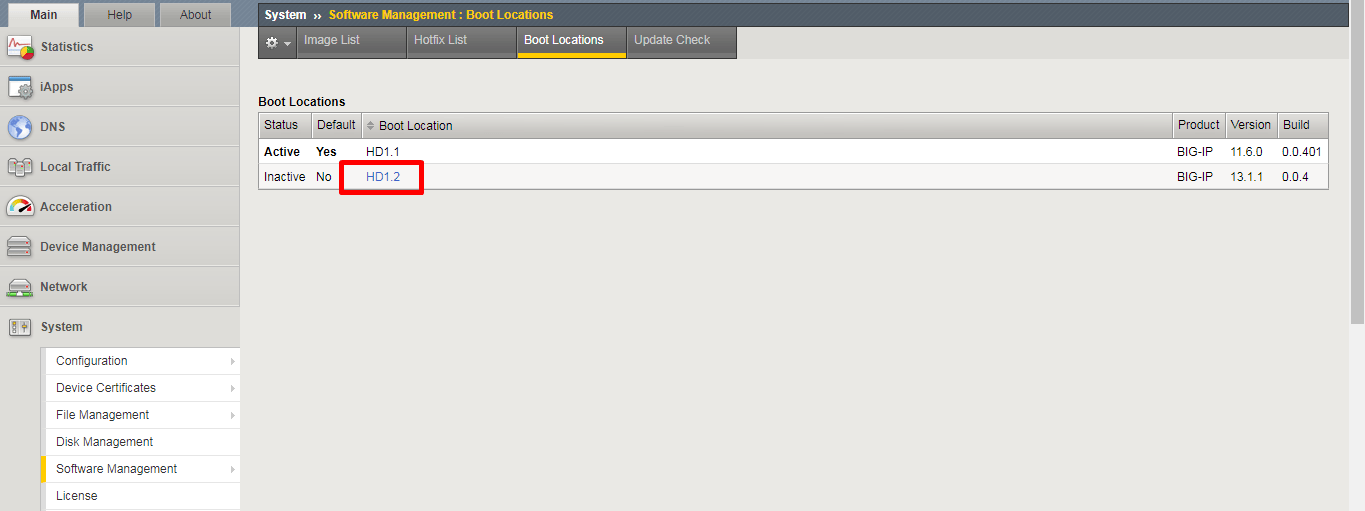Open License under System
Image resolution: width=1365 pixels, height=511 pixels.
141,496
